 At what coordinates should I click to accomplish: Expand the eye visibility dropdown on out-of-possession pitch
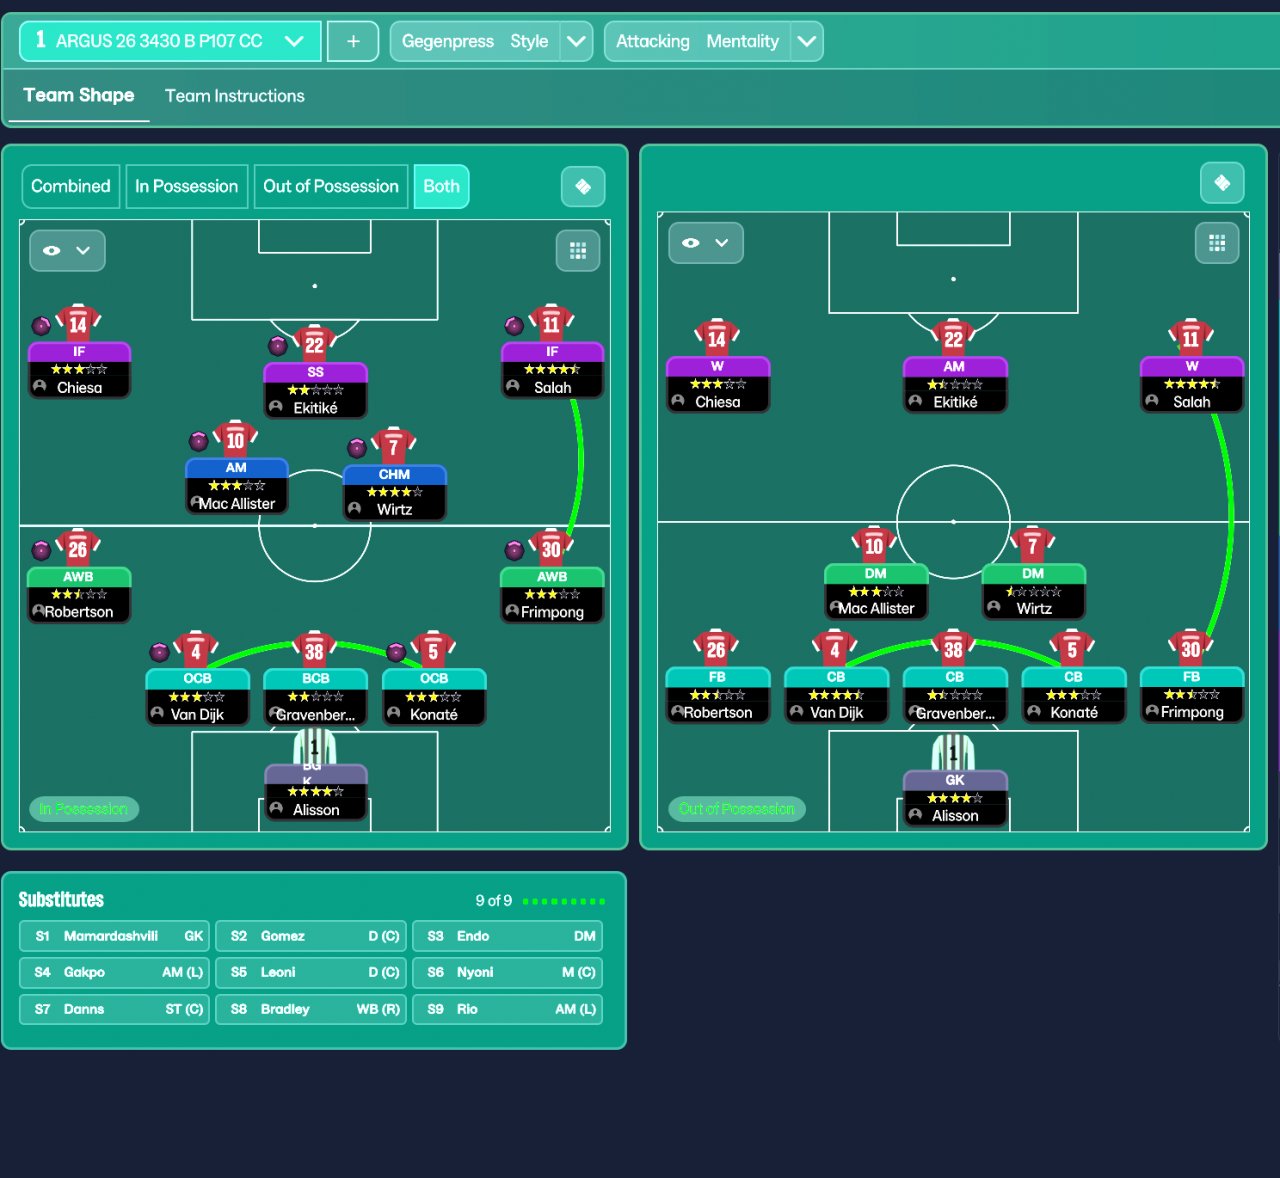tap(706, 243)
